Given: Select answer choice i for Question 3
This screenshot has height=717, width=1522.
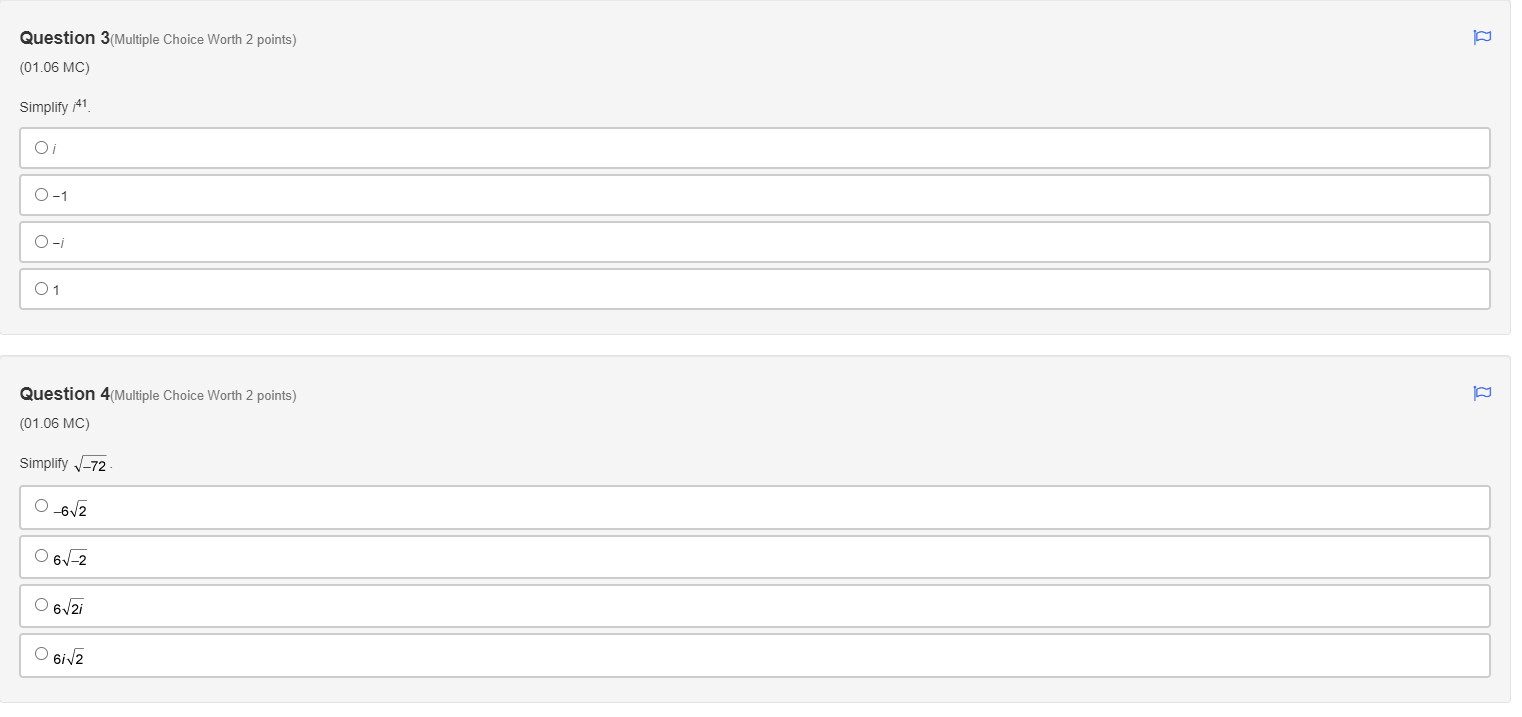Looking at the screenshot, I should click(41, 147).
